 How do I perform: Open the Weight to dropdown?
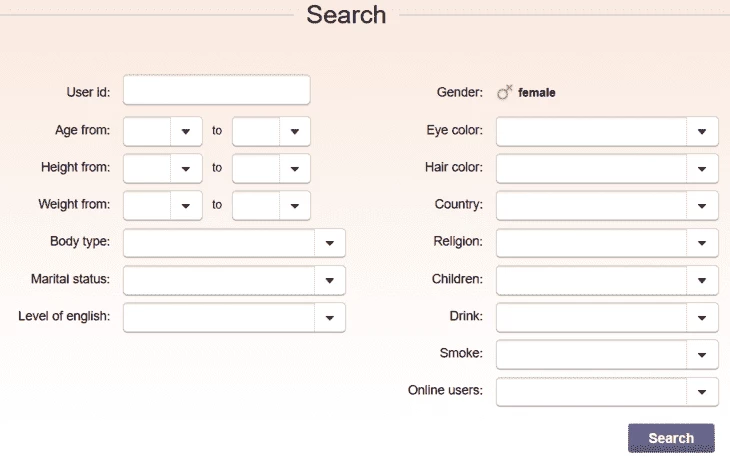click(271, 205)
